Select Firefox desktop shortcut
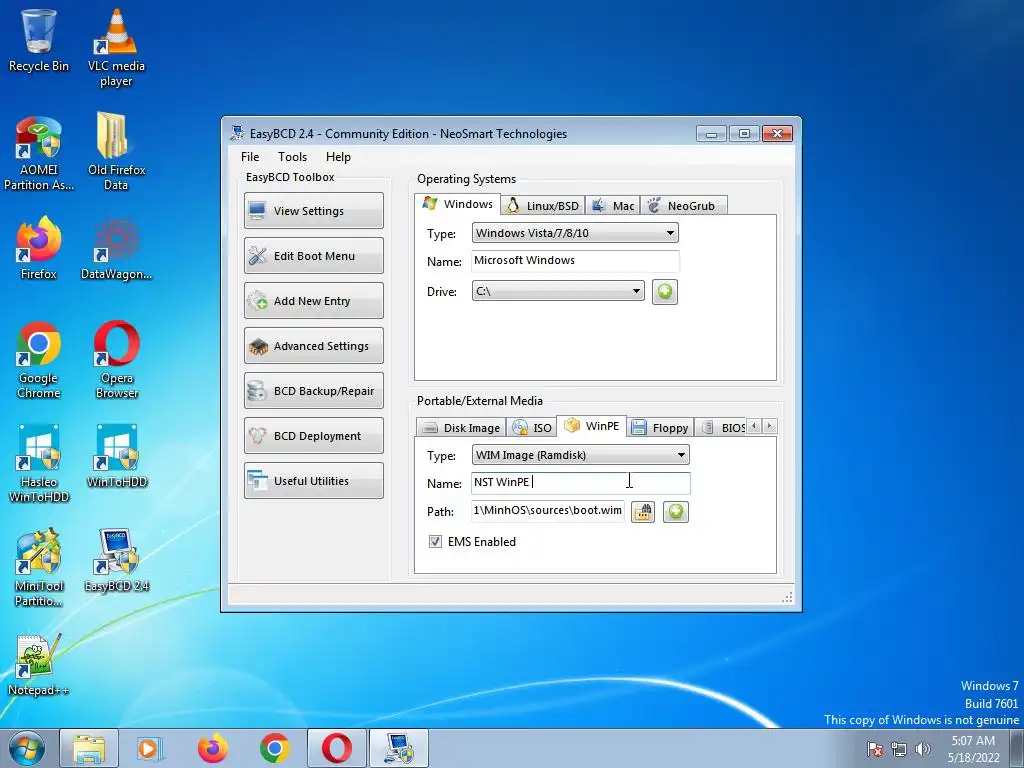This screenshot has width=1024, height=768. tap(39, 248)
